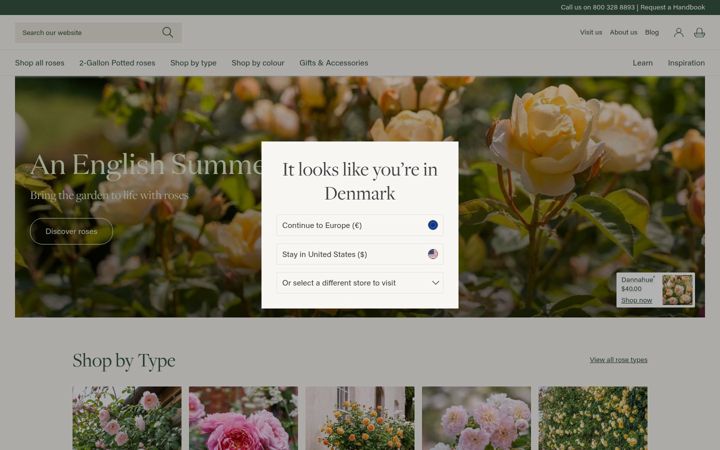
Task: Open Shop by type menu
Action: 193,63
